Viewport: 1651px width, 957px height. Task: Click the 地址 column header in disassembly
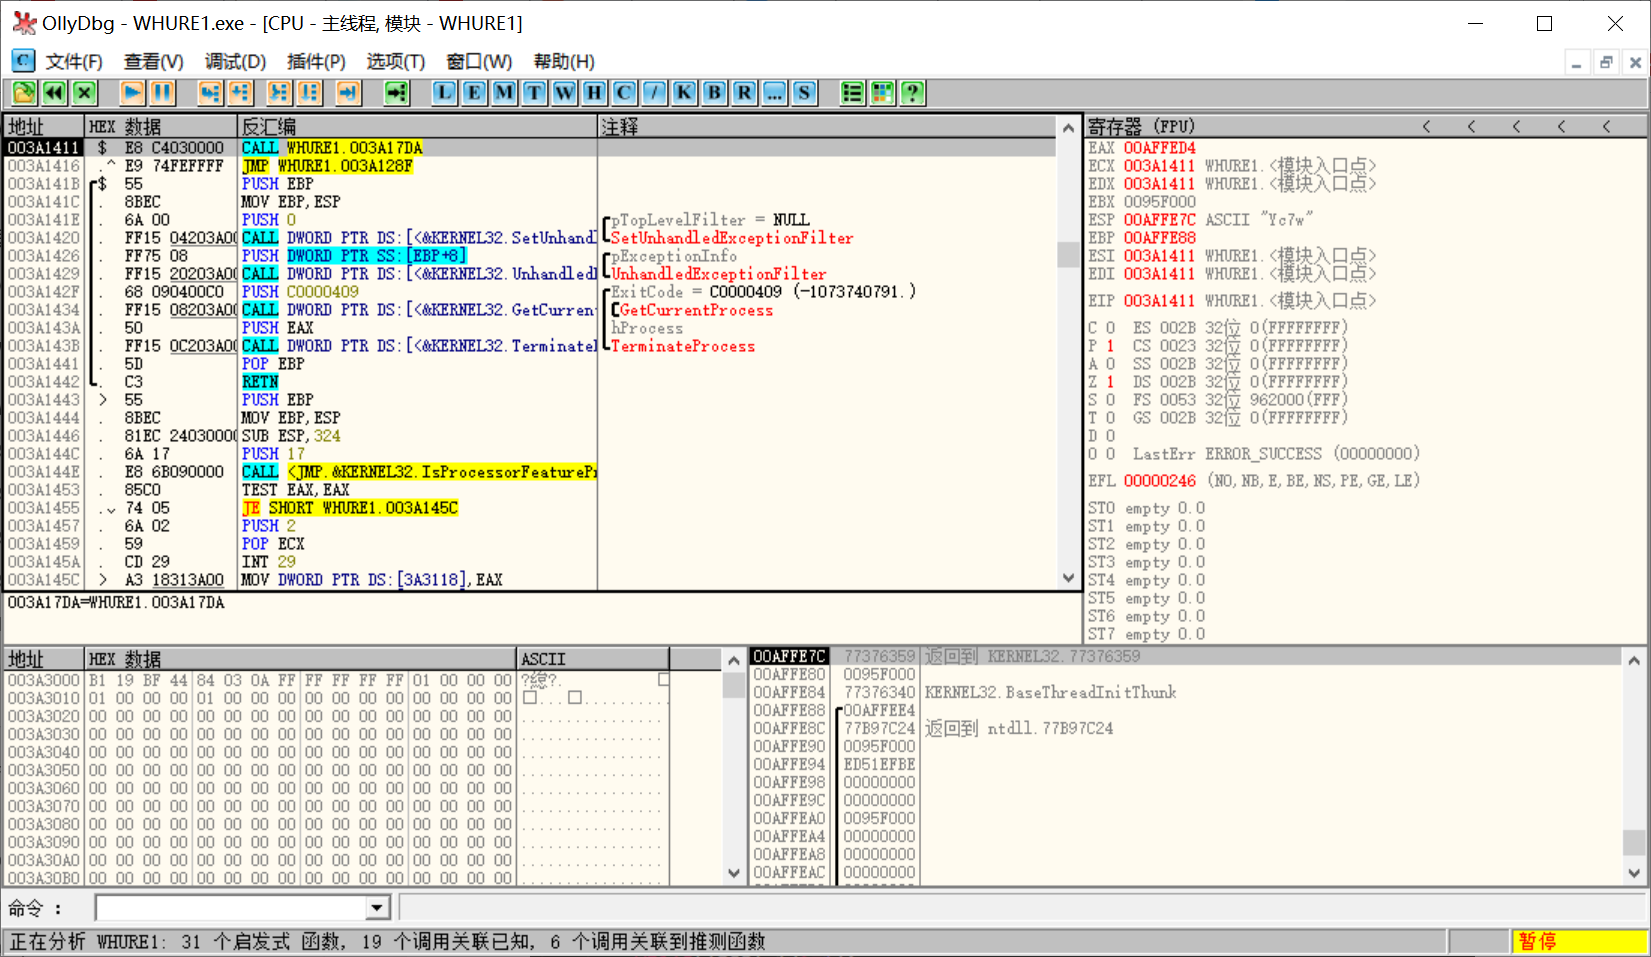43,127
